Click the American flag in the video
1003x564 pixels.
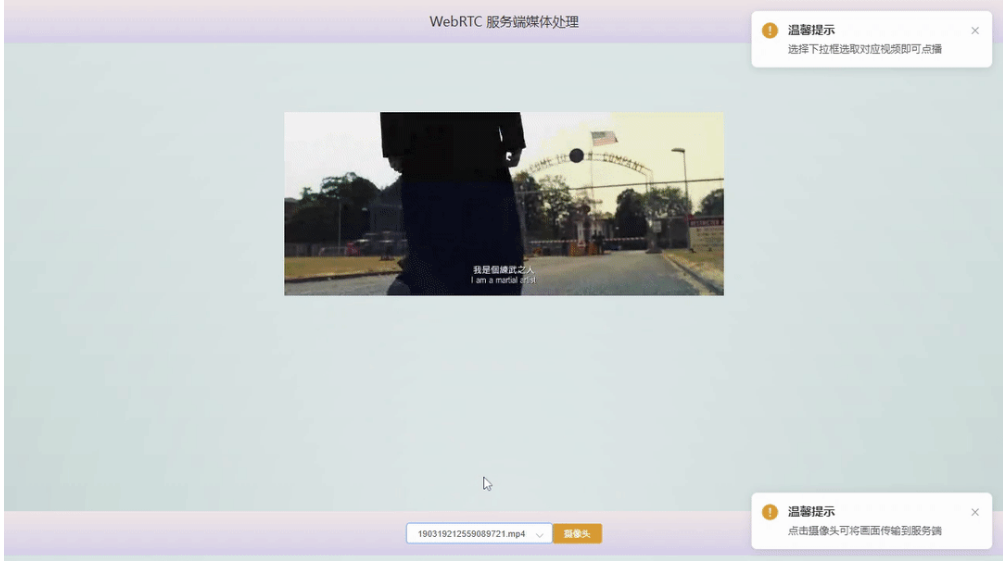click(604, 138)
